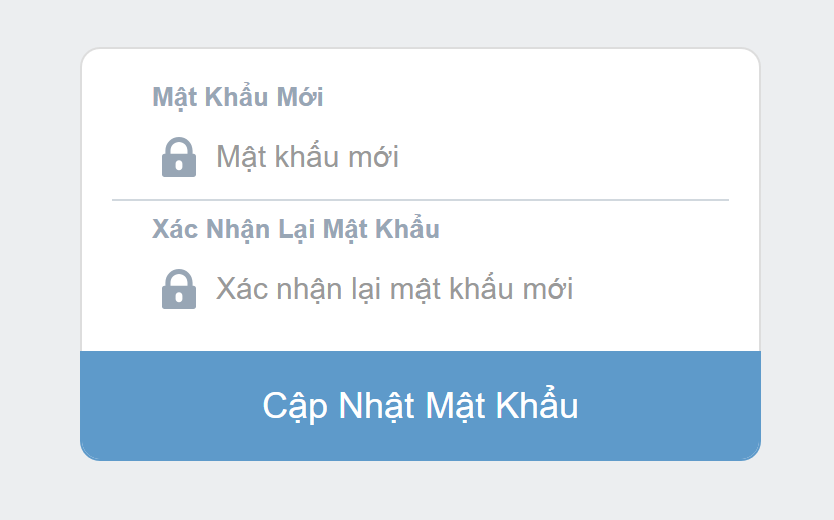
Task: Click empty space right of confirm password placeholder
Action: (x=652, y=289)
